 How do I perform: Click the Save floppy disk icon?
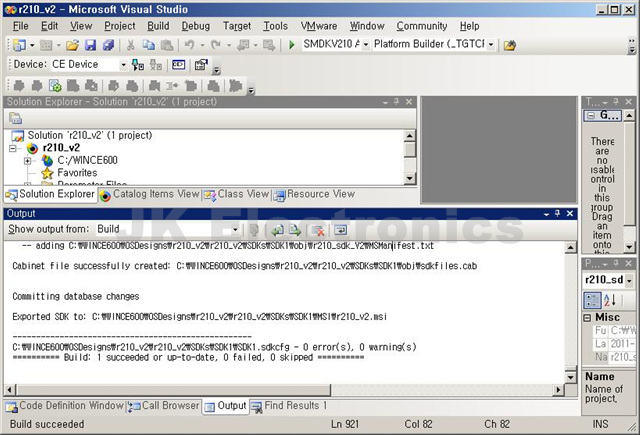pos(90,45)
